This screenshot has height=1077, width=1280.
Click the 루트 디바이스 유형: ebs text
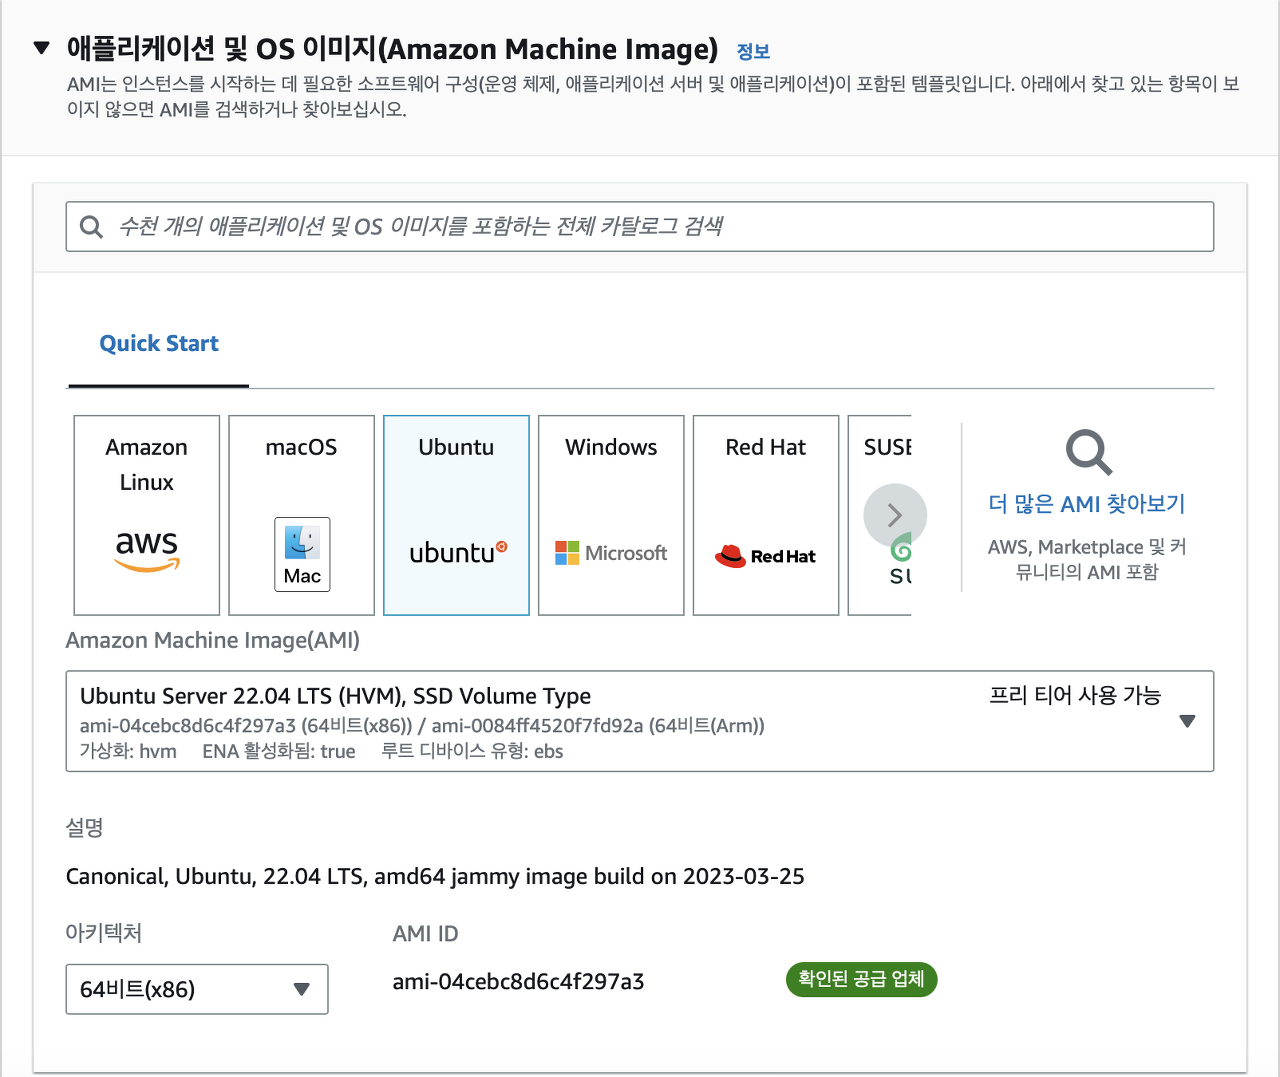click(472, 751)
